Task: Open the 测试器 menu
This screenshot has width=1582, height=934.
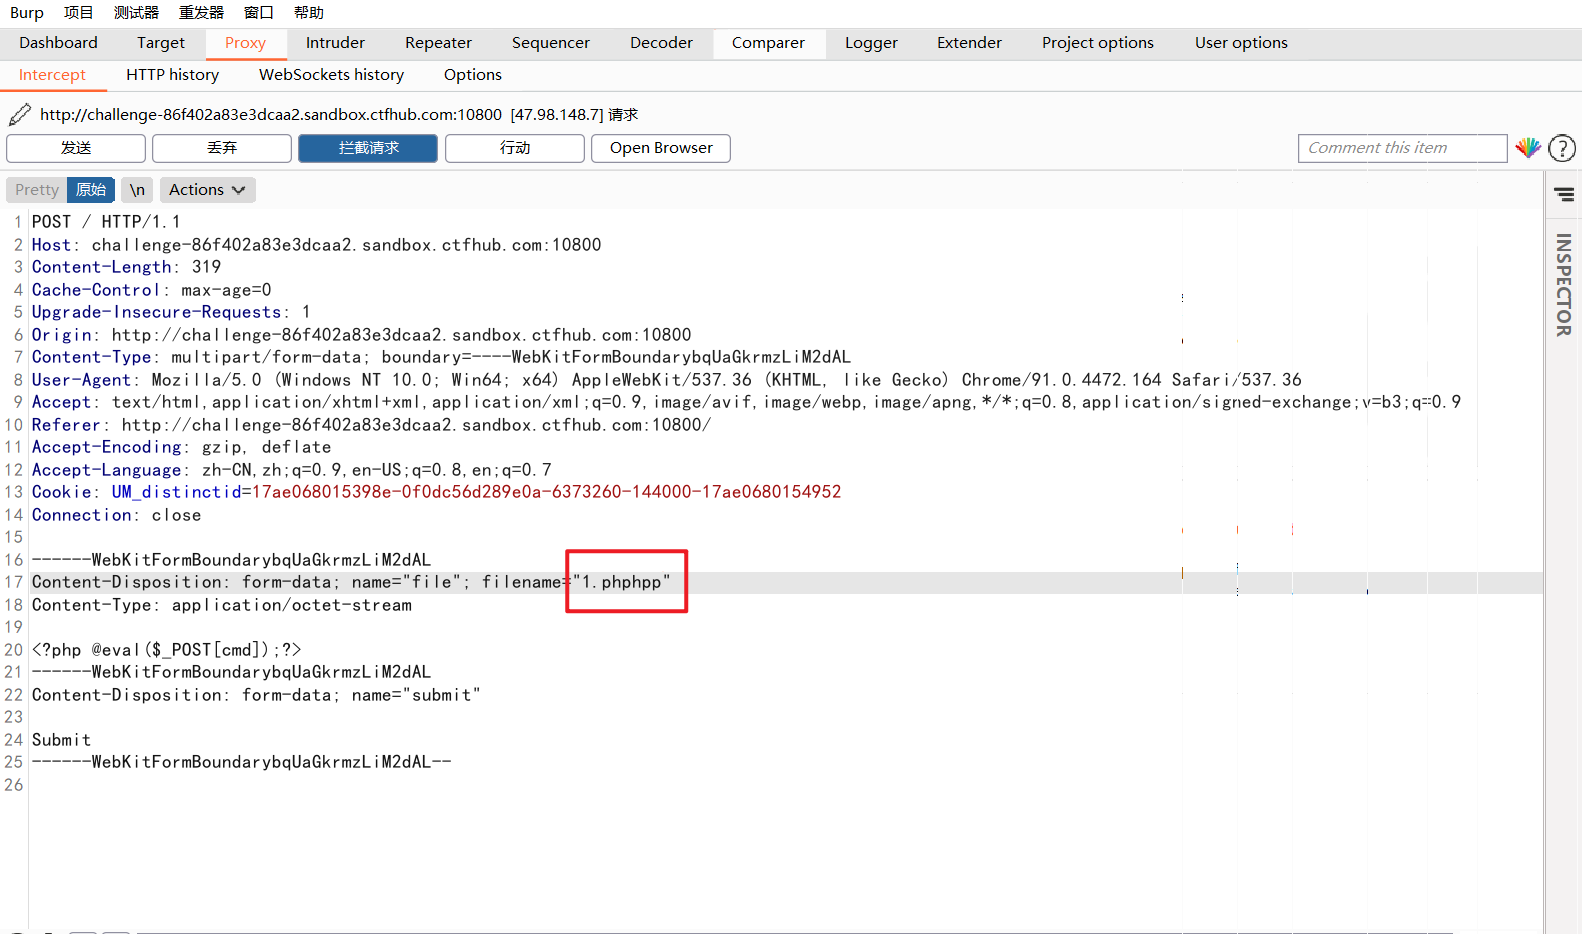Action: 136,13
